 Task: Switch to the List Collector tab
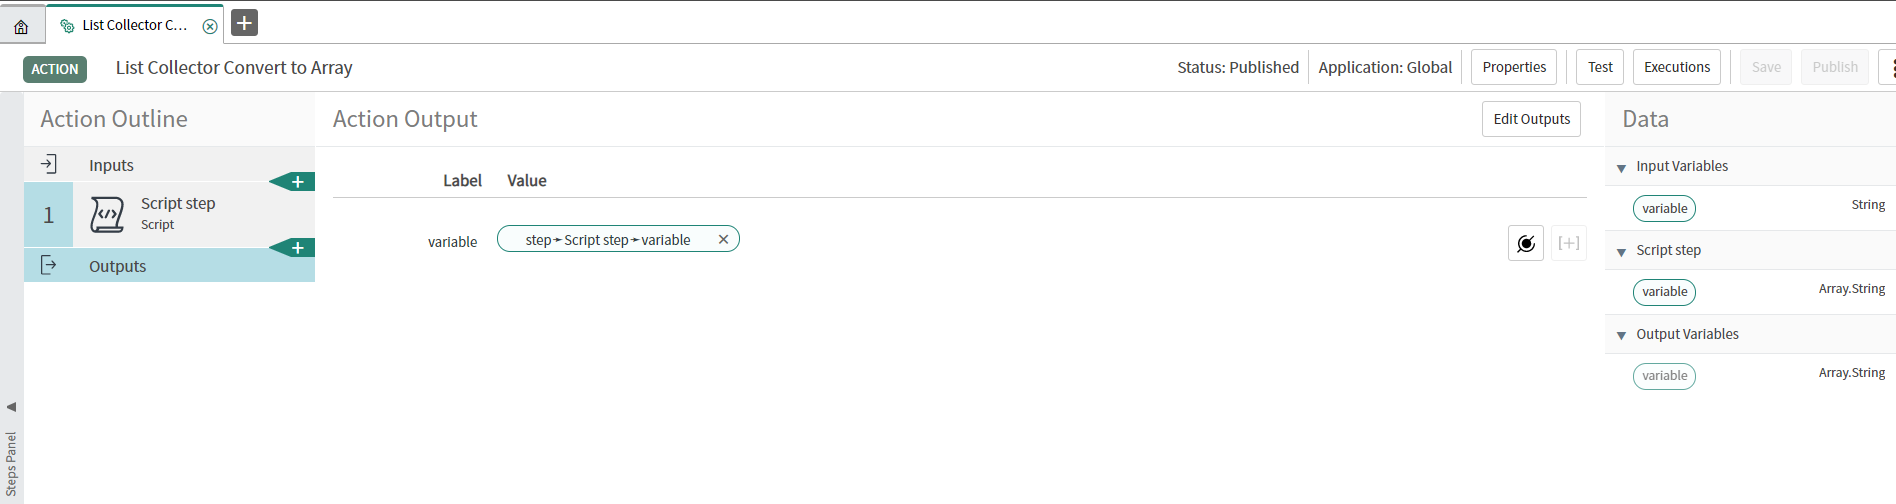click(133, 26)
